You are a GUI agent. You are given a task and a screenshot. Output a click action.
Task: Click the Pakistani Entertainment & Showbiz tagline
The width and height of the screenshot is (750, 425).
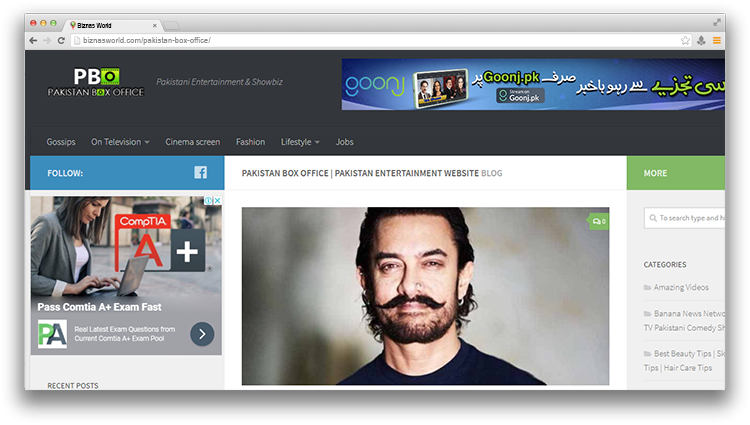coord(219,82)
